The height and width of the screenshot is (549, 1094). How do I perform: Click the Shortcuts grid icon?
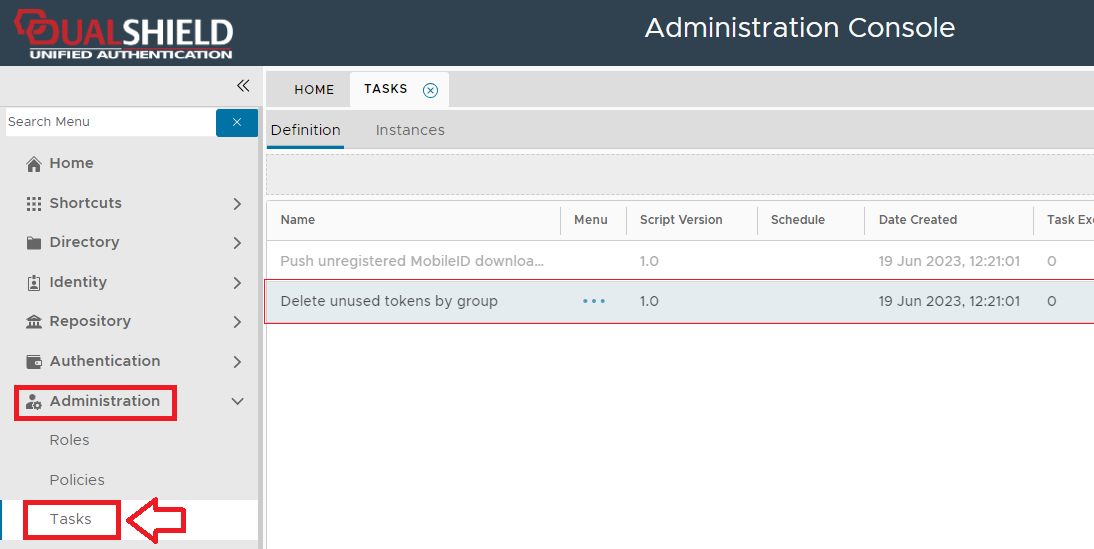pos(34,203)
